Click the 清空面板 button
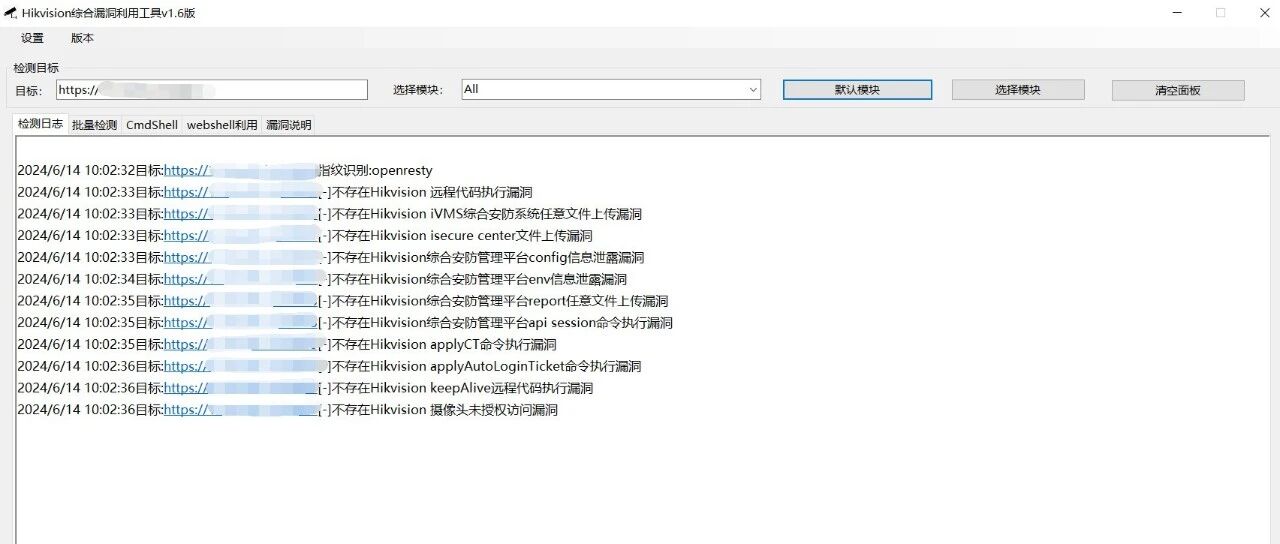The image size is (1280, 544). [1178, 90]
